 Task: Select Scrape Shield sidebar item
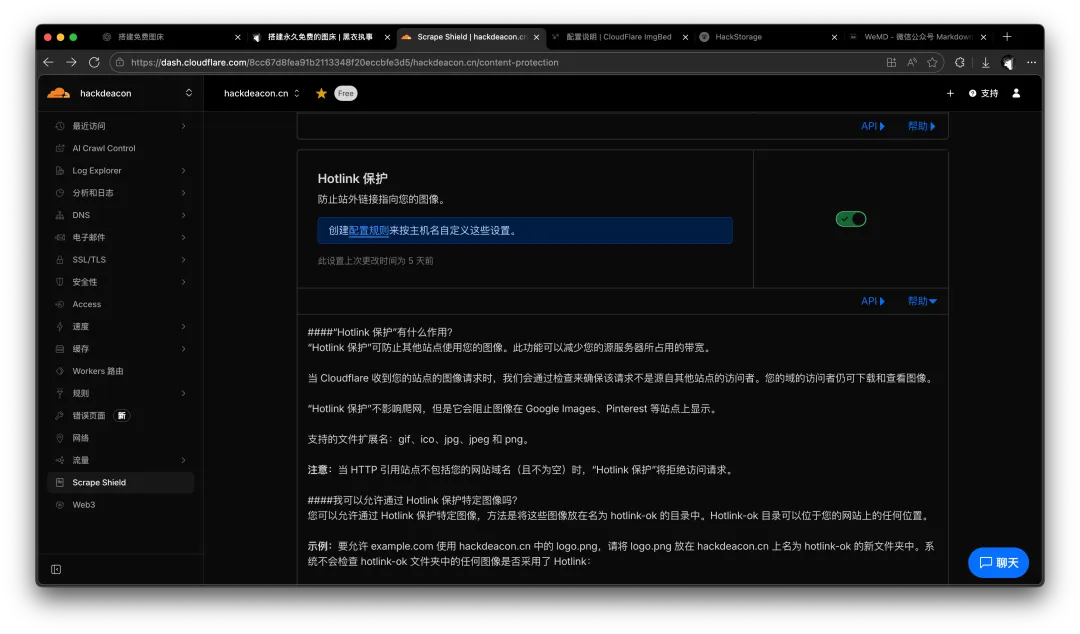coord(121,482)
